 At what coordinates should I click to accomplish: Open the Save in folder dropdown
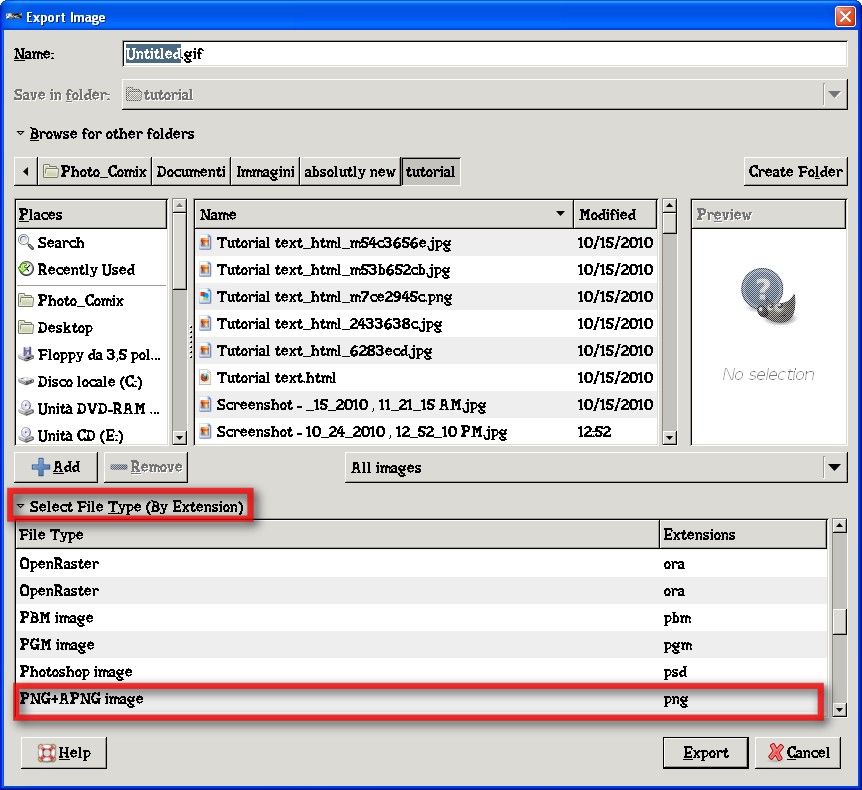[x=835, y=95]
